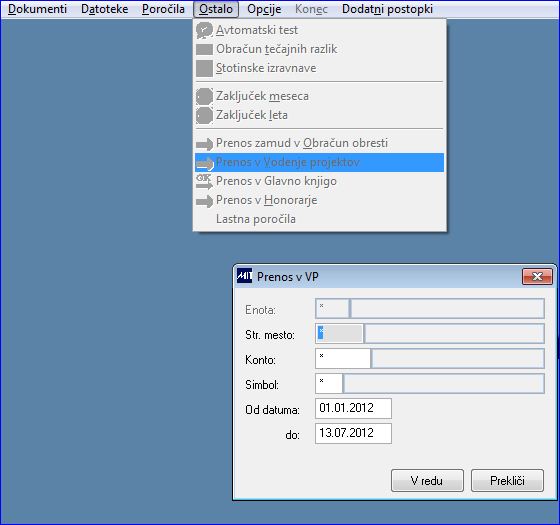Open the Dokumenti menu
560x525 pixels.
(37, 9)
